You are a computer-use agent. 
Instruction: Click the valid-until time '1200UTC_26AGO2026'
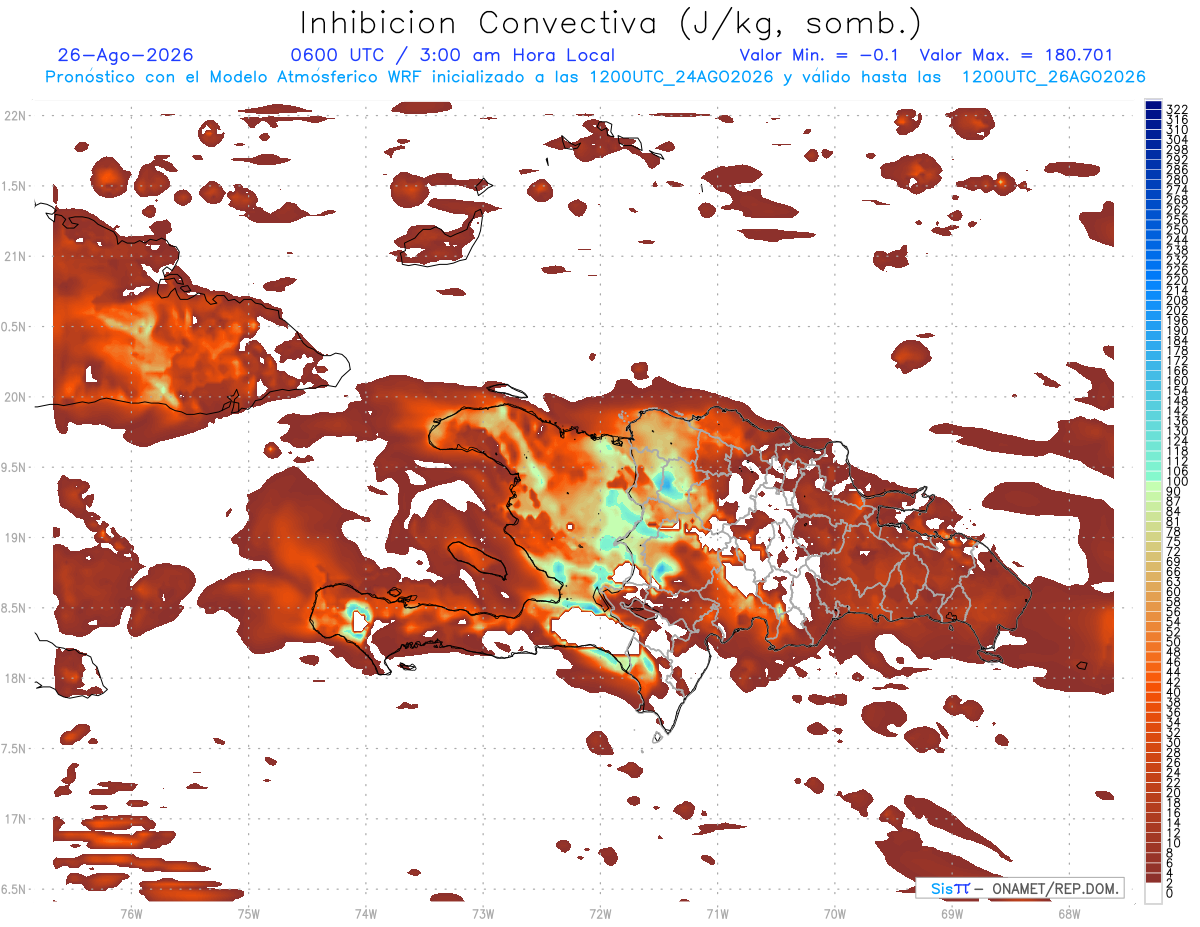[x=1053, y=77]
